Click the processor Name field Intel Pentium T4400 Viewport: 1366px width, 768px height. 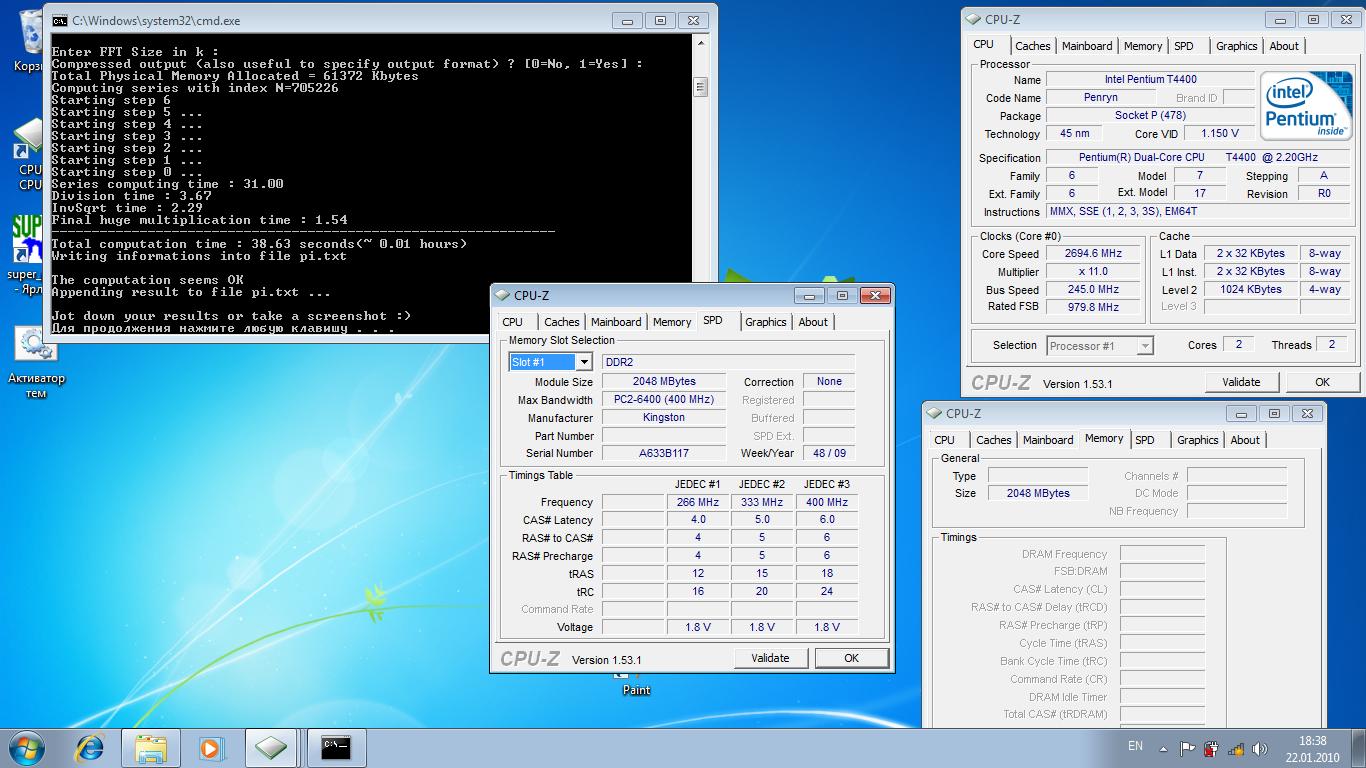pos(1150,80)
